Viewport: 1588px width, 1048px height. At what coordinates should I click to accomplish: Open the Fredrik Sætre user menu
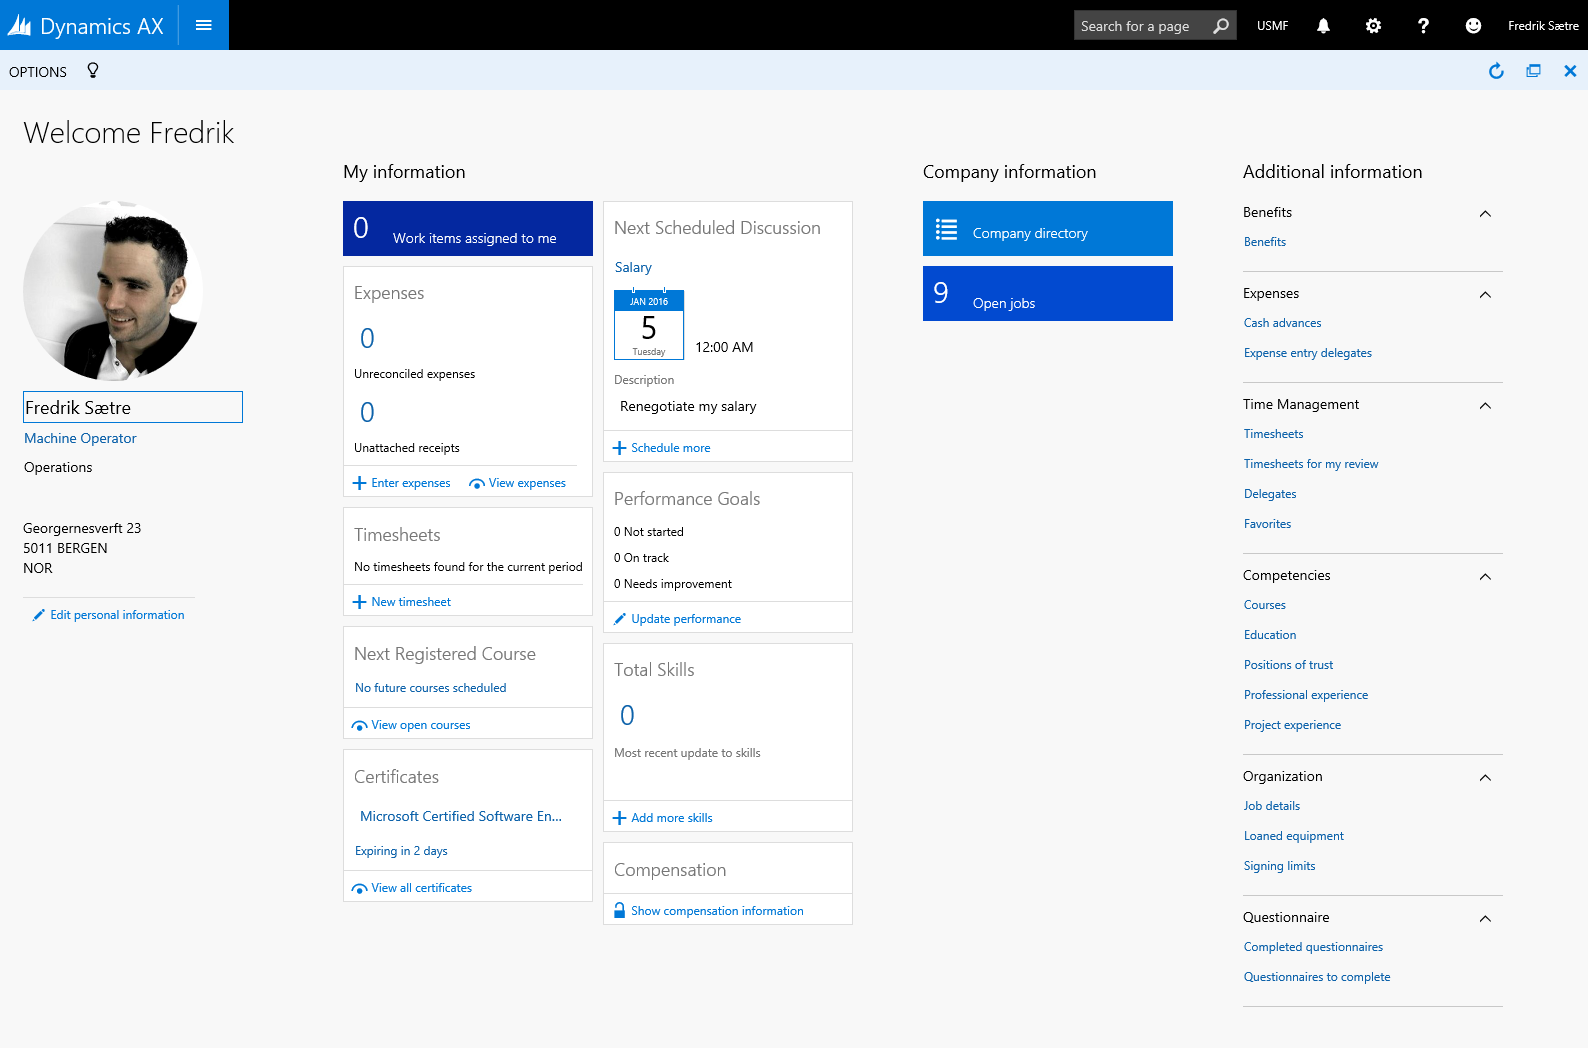point(1542,26)
